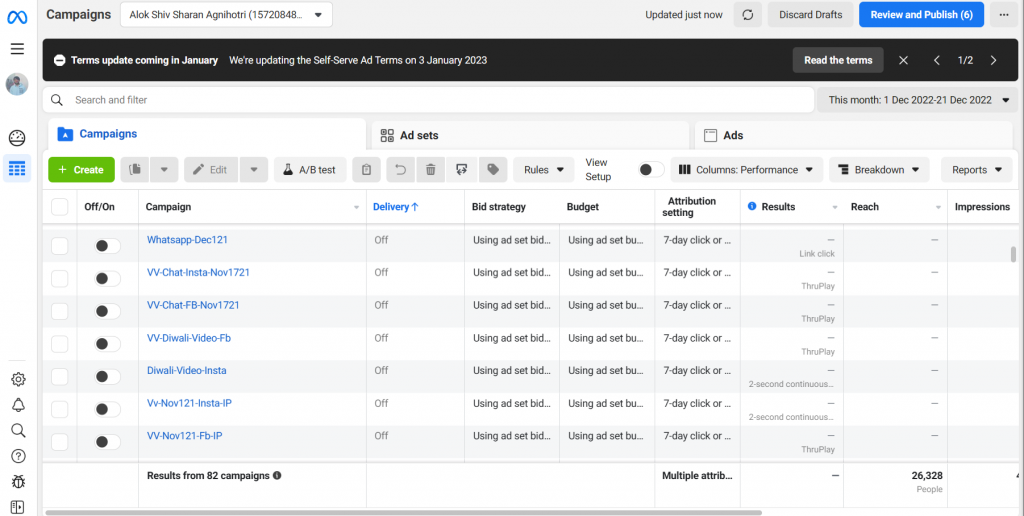
Task: Sort by the Delivery column header
Action: coord(396,206)
